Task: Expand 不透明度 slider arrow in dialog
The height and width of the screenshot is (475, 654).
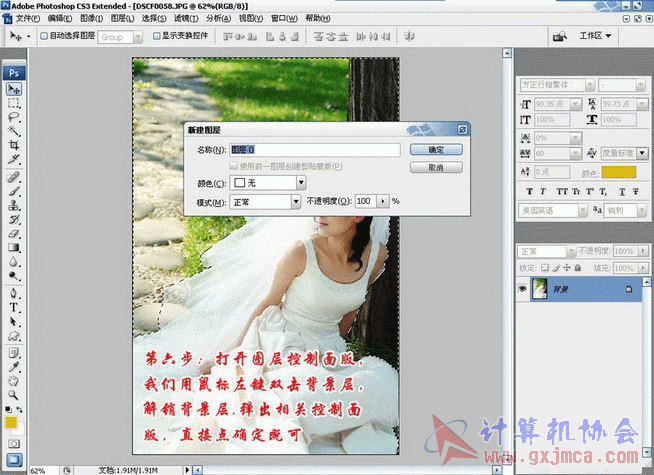Action: 382,201
